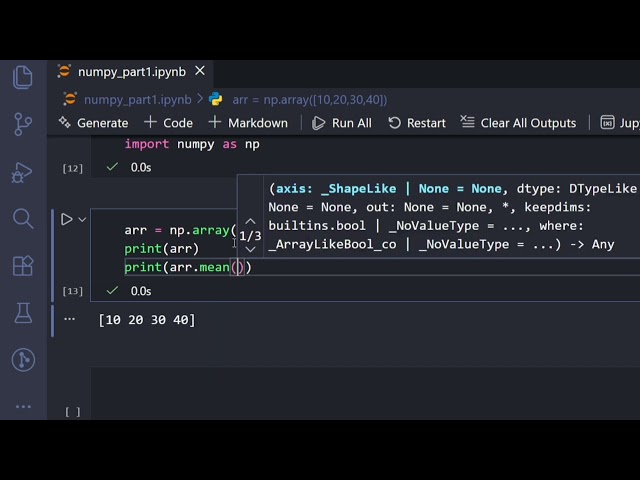
Task: Show additional views ellipsis in activity bar
Action: pos(23,407)
